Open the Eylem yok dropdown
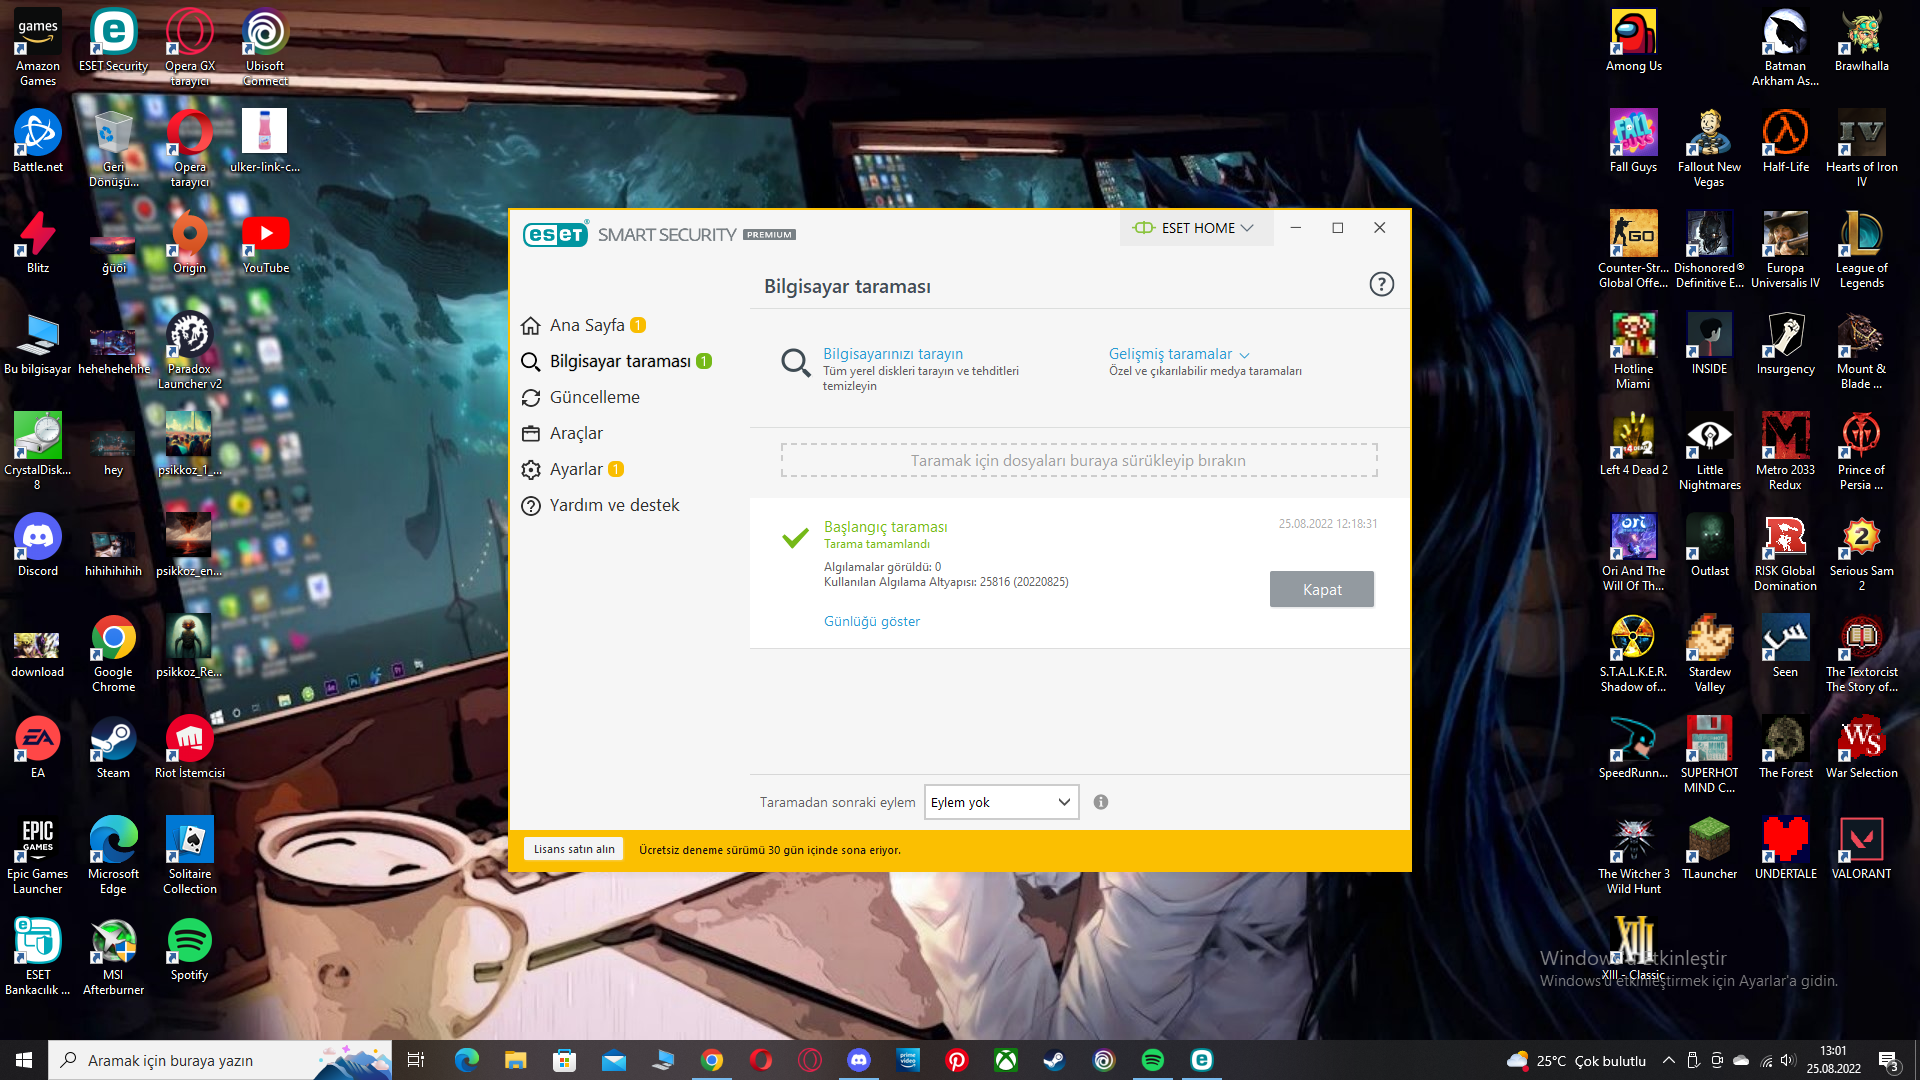 pos(1001,802)
